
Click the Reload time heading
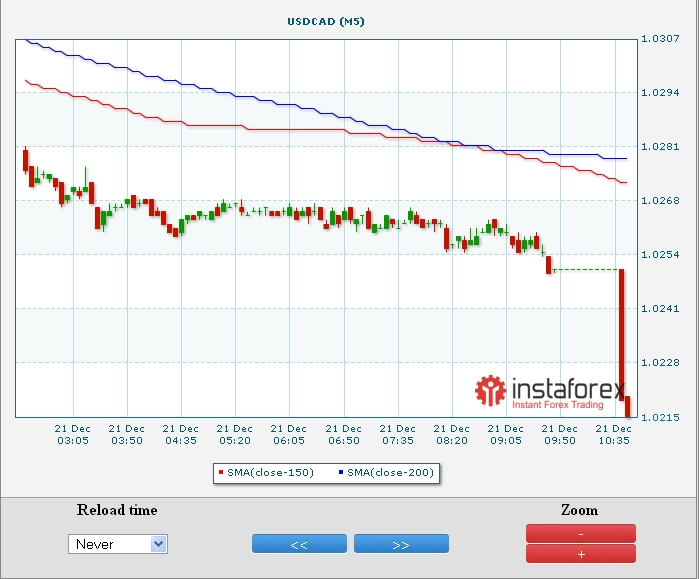point(117,510)
